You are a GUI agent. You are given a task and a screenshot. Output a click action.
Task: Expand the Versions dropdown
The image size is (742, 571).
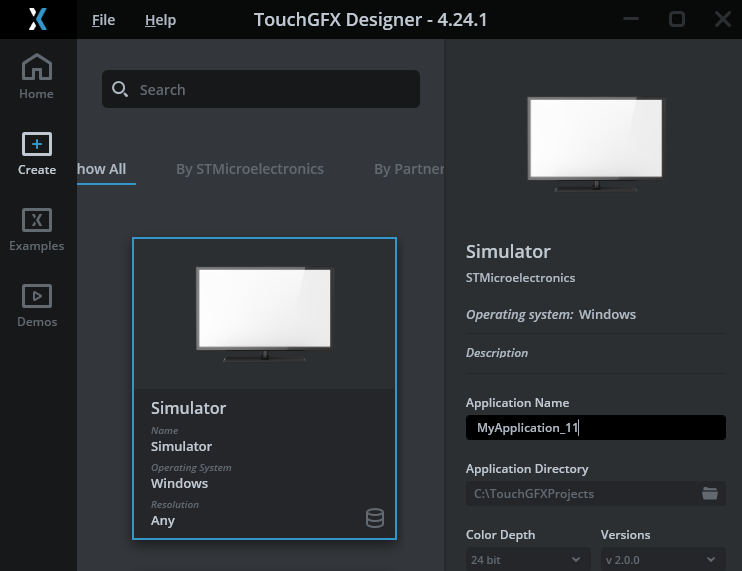point(662,559)
